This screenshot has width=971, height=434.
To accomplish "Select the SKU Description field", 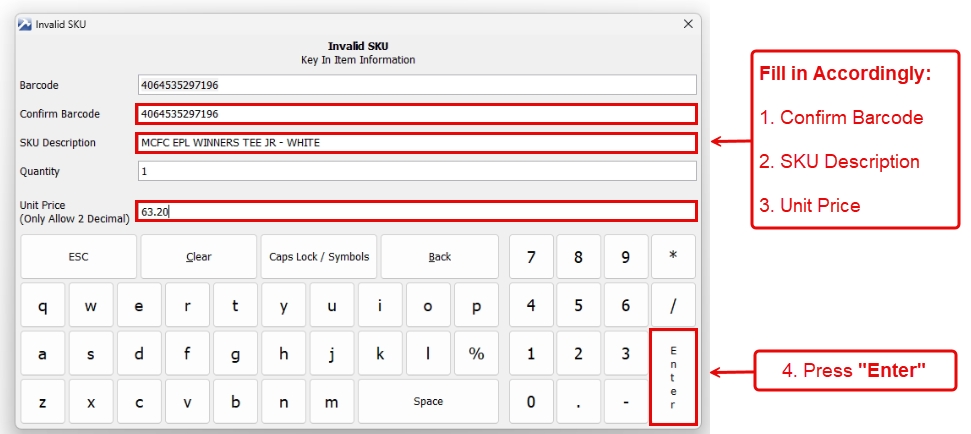I will tap(416, 143).
